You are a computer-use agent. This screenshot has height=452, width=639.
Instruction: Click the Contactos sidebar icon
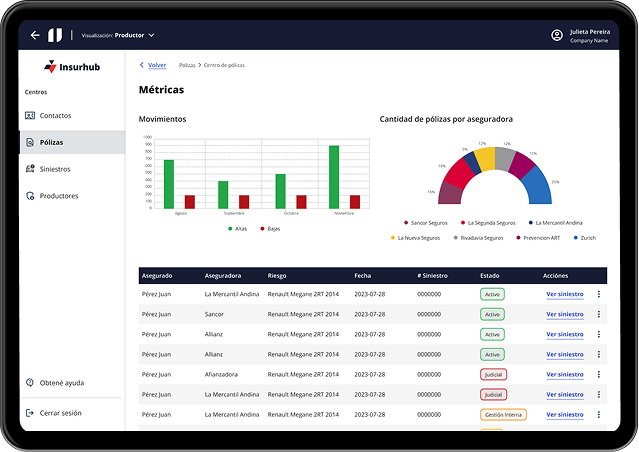coord(30,115)
